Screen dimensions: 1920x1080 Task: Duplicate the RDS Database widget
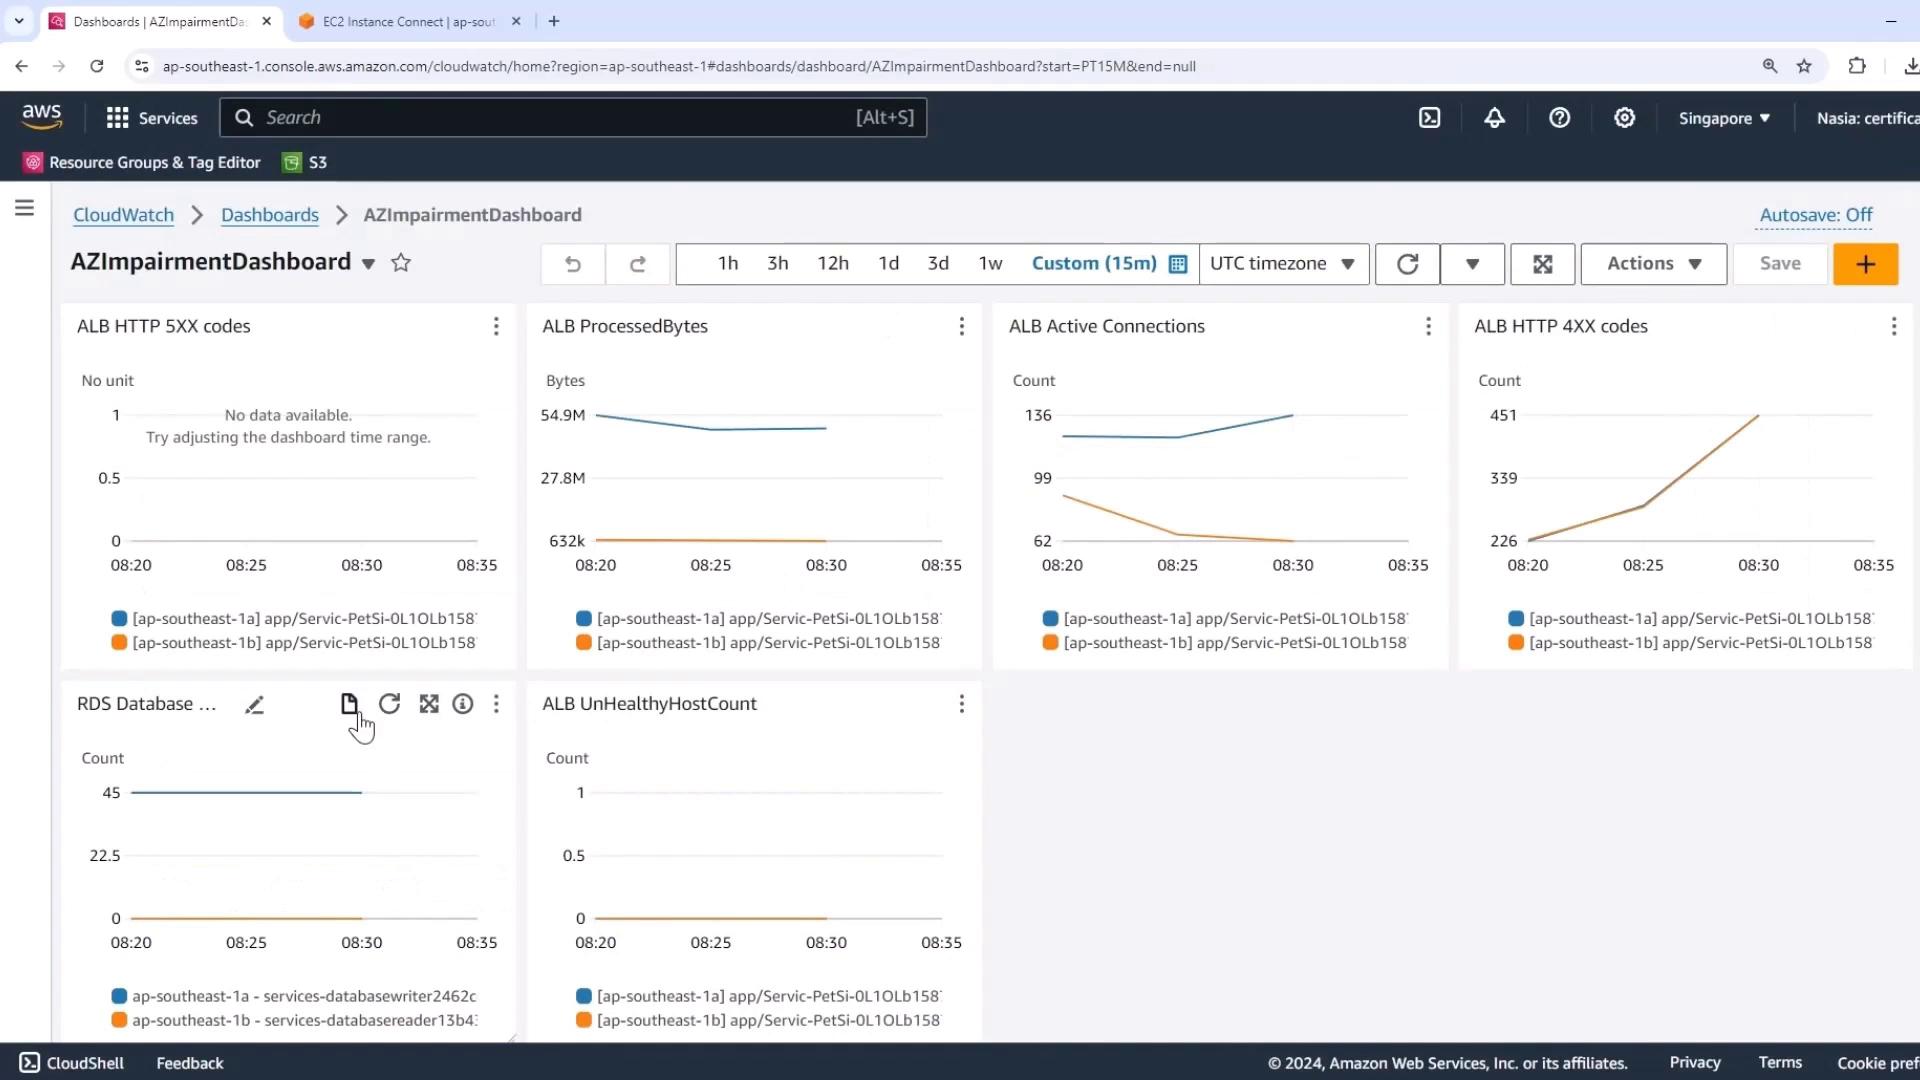pyautogui.click(x=349, y=704)
